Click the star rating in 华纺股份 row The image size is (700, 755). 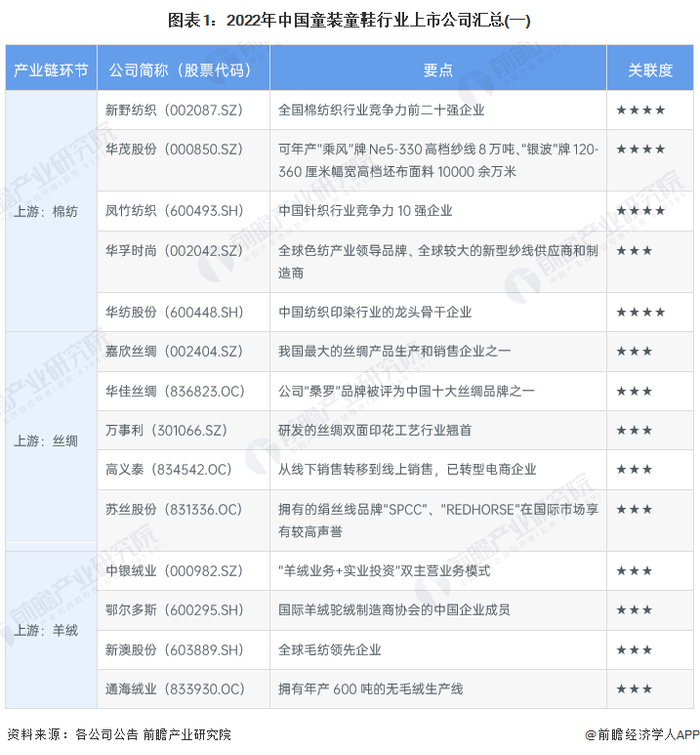pyautogui.click(x=641, y=312)
